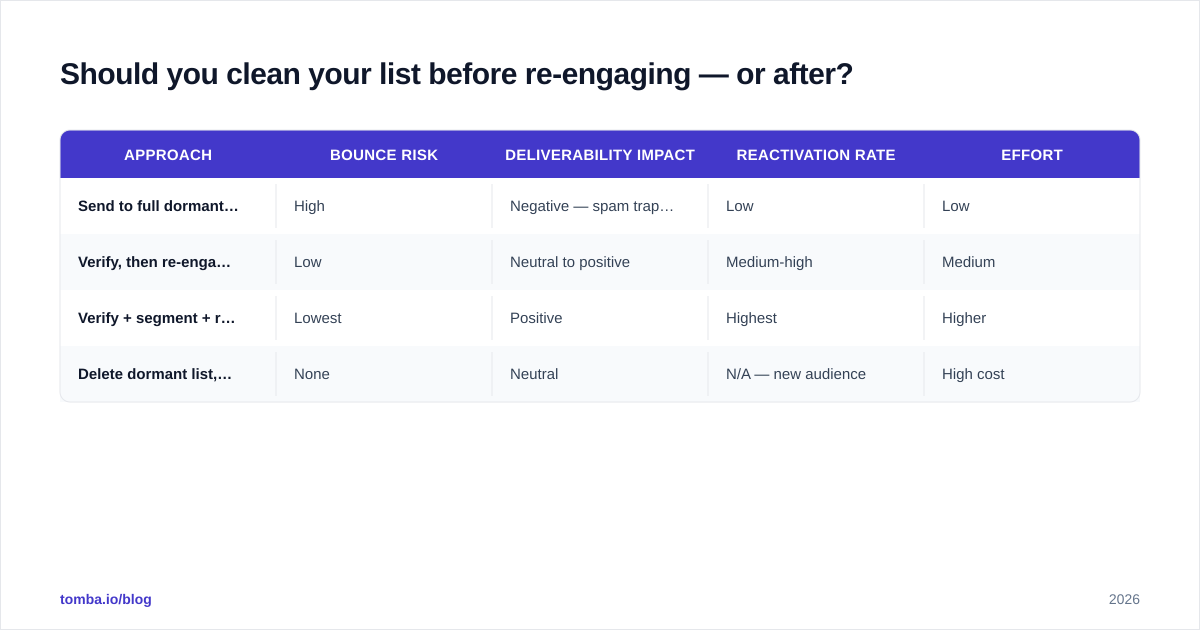The image size is (1200, 630).
Task: Click the 'High cost' effort cell
Action: (x=1032, y=374)
